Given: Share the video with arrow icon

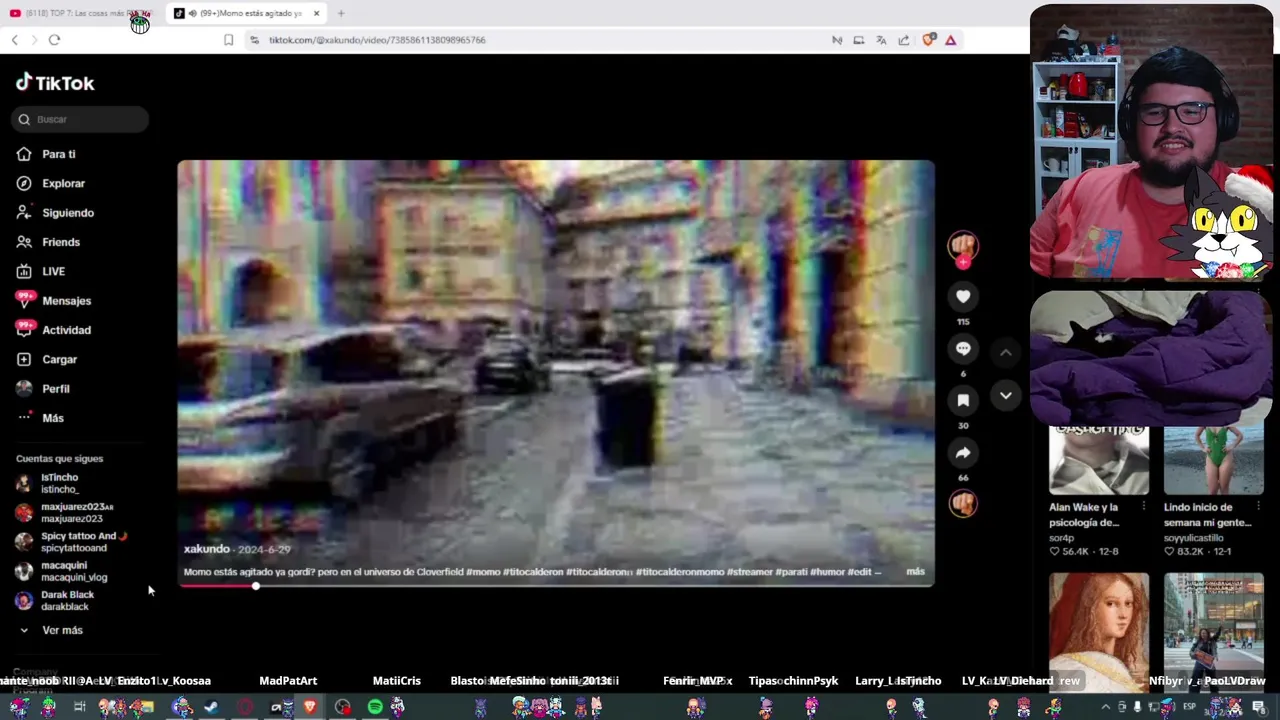Looking at the screenshot, I should (963, 452).
